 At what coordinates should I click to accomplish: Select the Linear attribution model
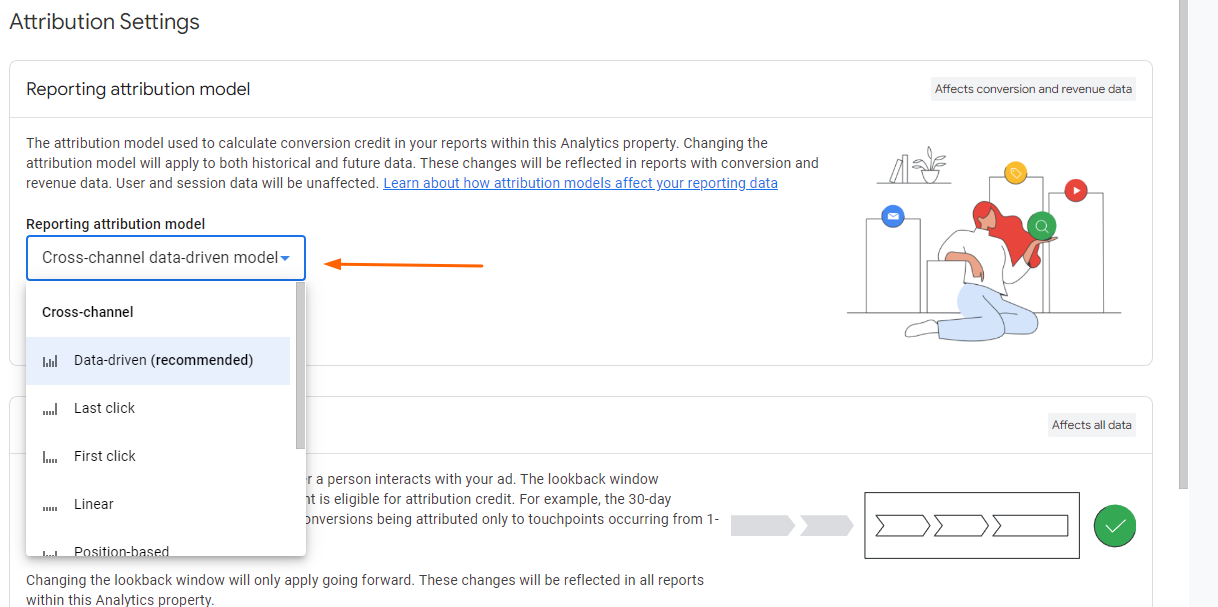(158, 504)
